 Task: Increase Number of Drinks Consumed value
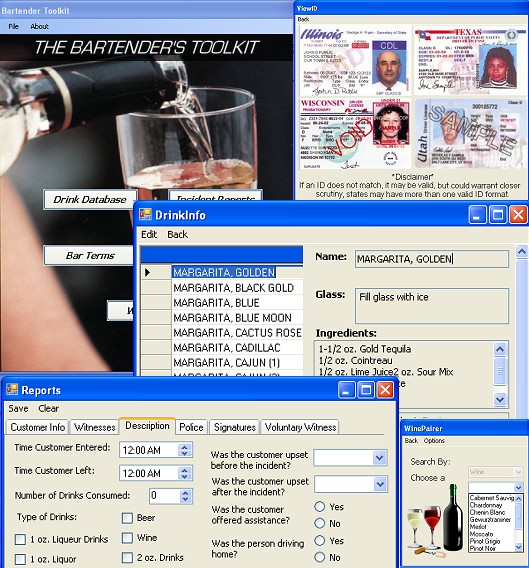coord(186,493)
